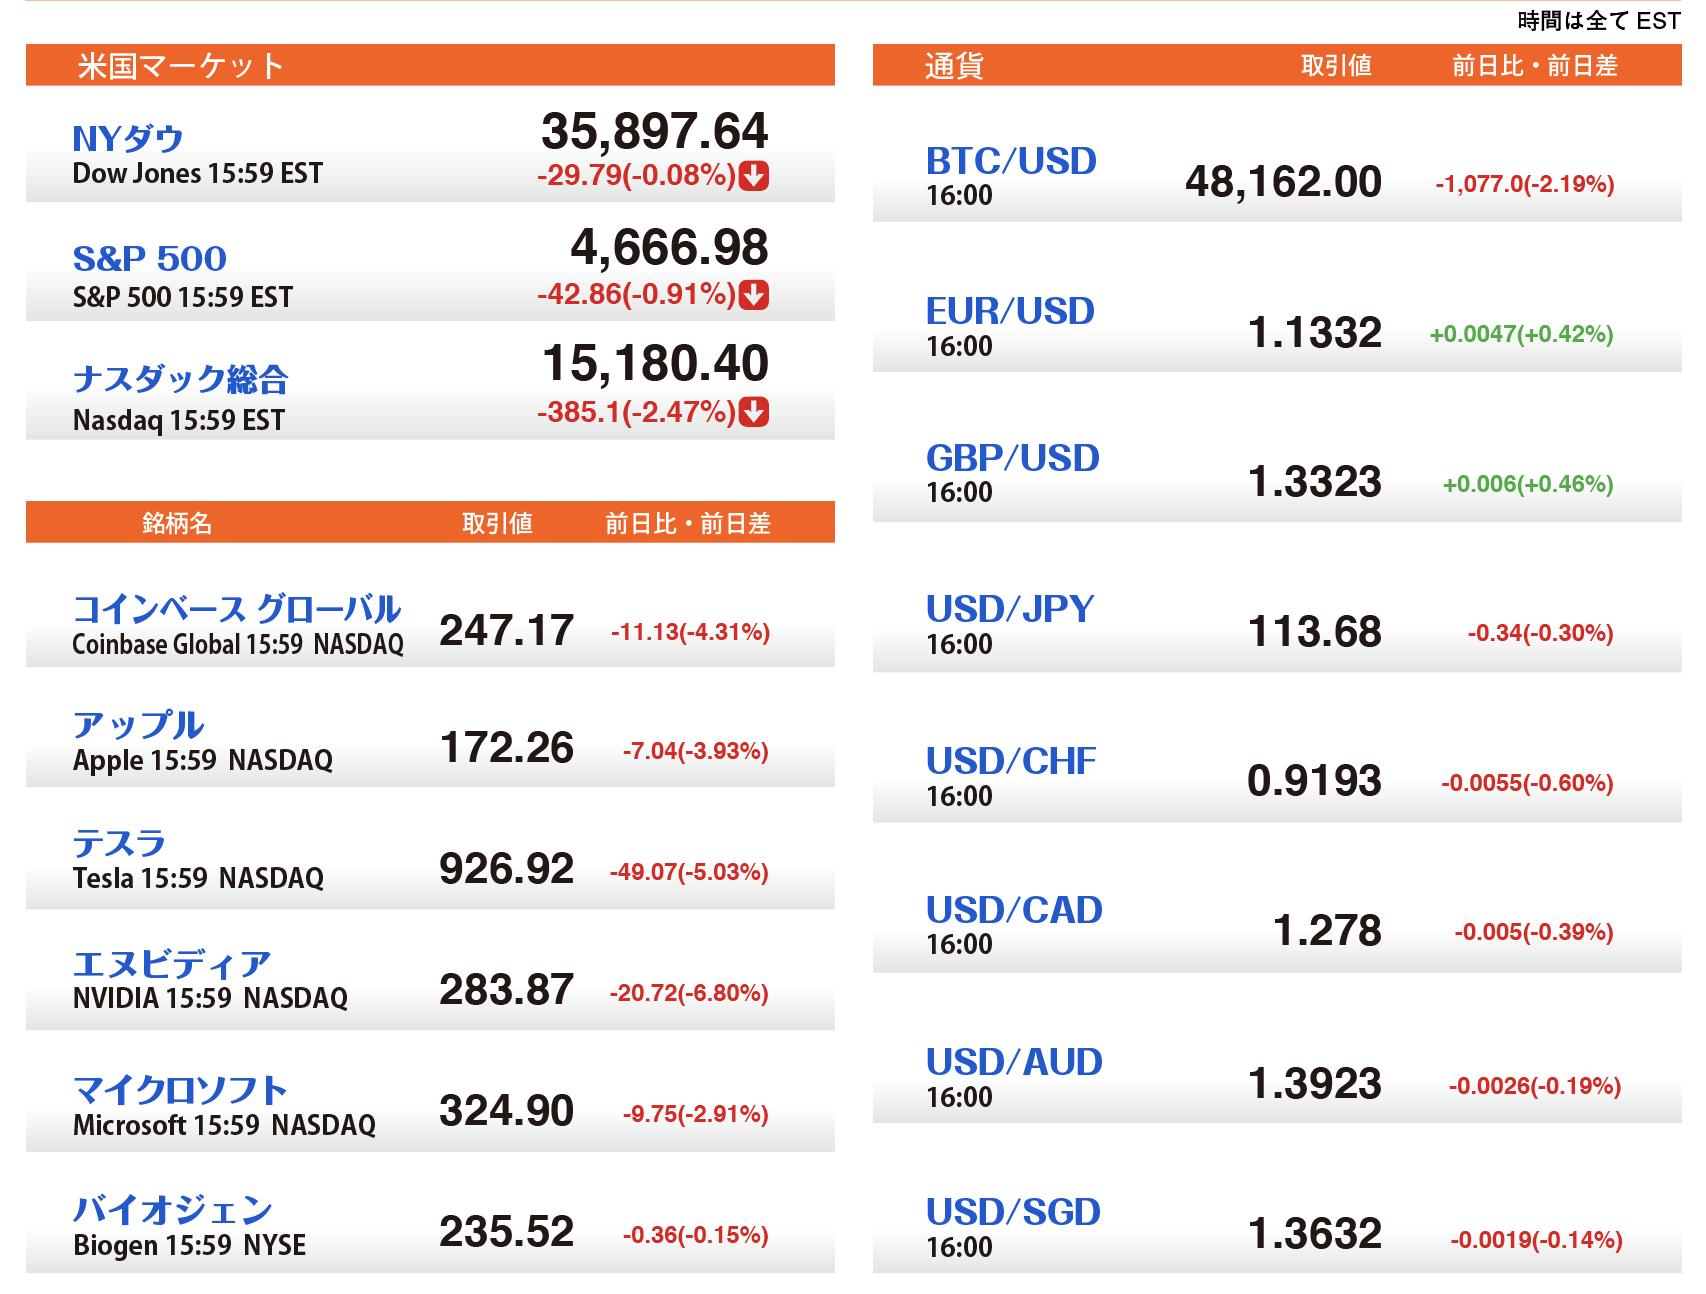Open the バイオジェン stock link

coord(173,1210)
